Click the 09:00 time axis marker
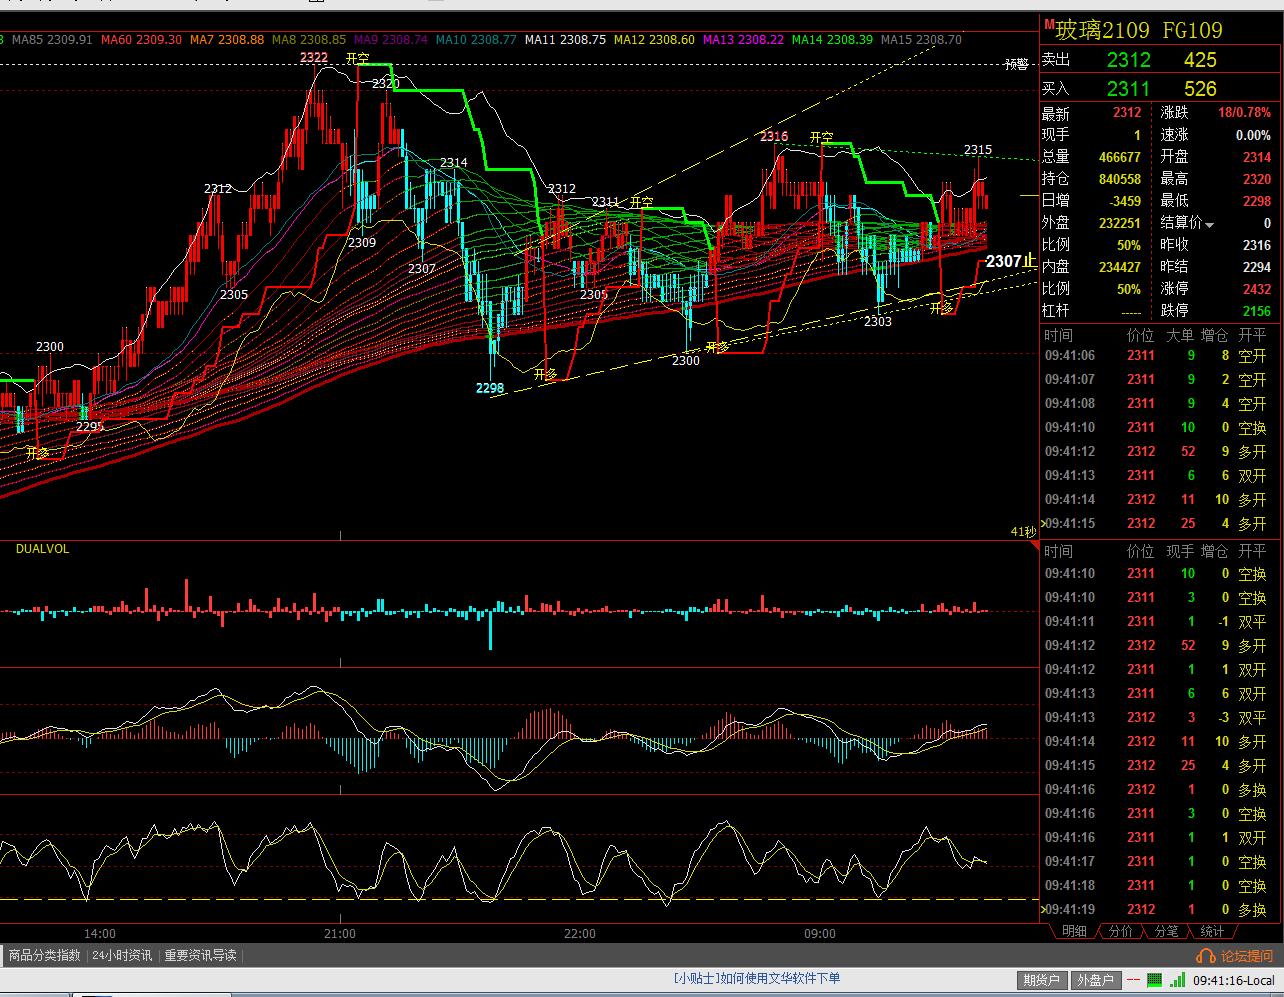The width and height of the screenshot is (1284, 997). [x=820, y=933]
